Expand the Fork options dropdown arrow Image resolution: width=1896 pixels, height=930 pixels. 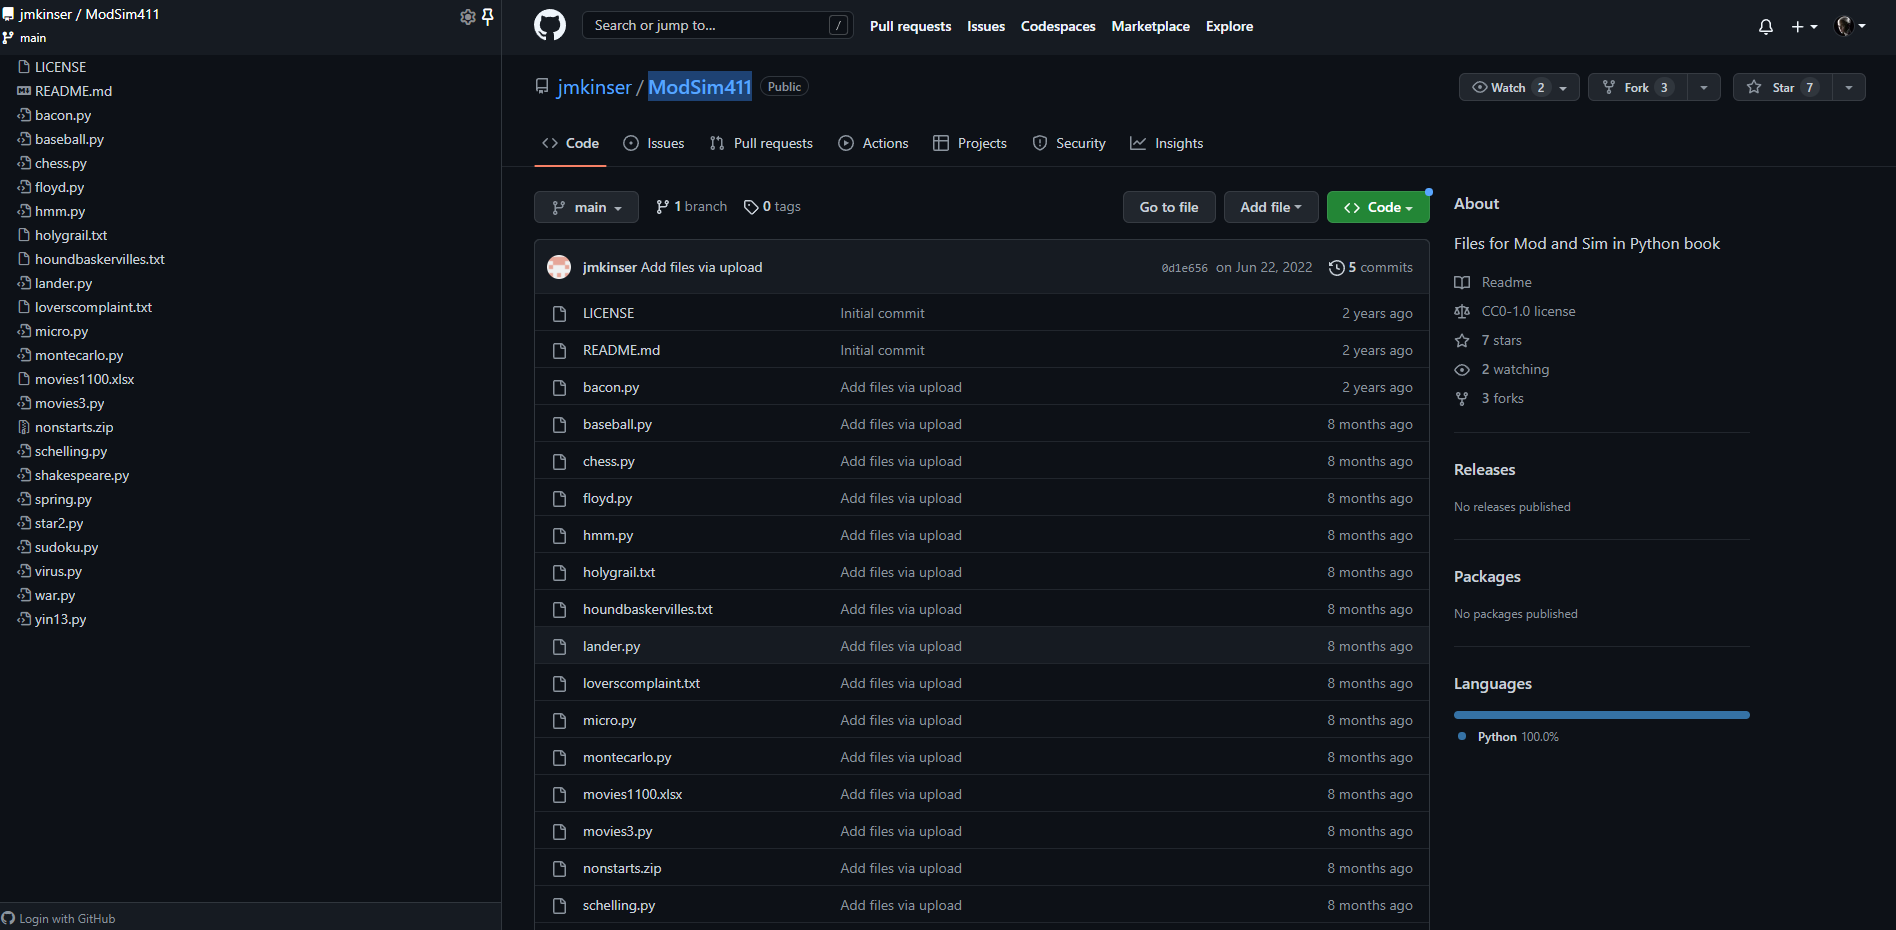[x=1704, y=88]
